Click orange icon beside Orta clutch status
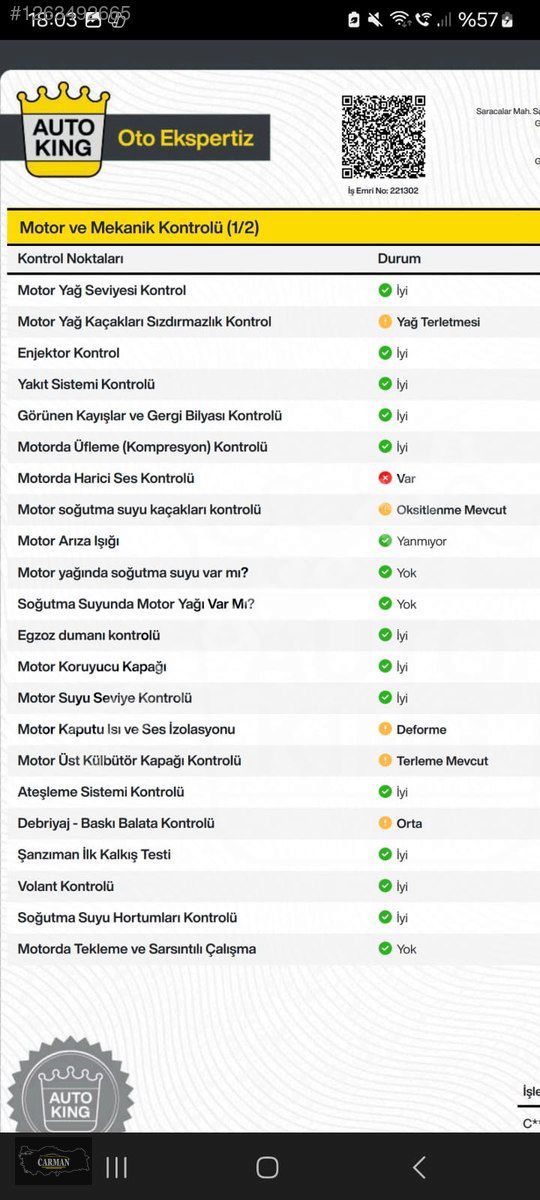 (x=385, y=823)
